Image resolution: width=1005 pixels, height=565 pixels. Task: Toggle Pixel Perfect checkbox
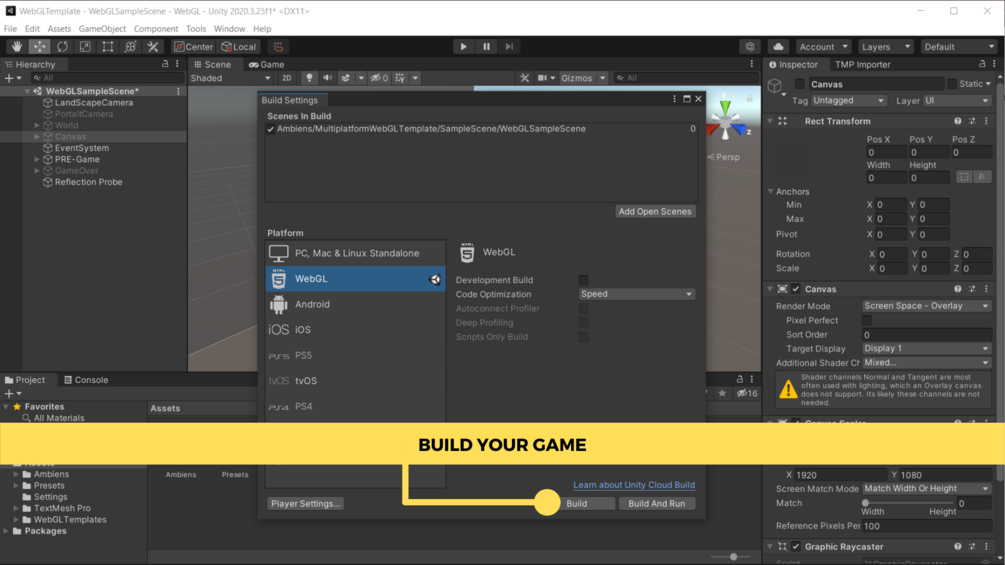point(867,320)
